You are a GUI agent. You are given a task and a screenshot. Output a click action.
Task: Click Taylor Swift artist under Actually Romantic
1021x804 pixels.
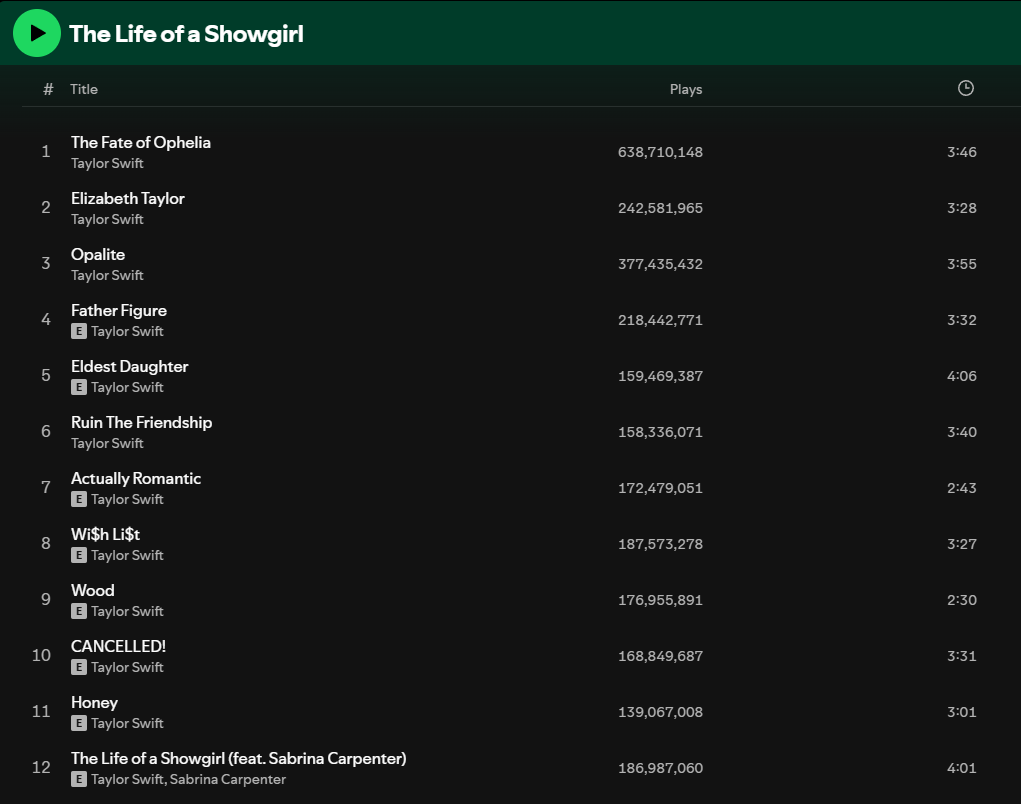click(127, 499)
